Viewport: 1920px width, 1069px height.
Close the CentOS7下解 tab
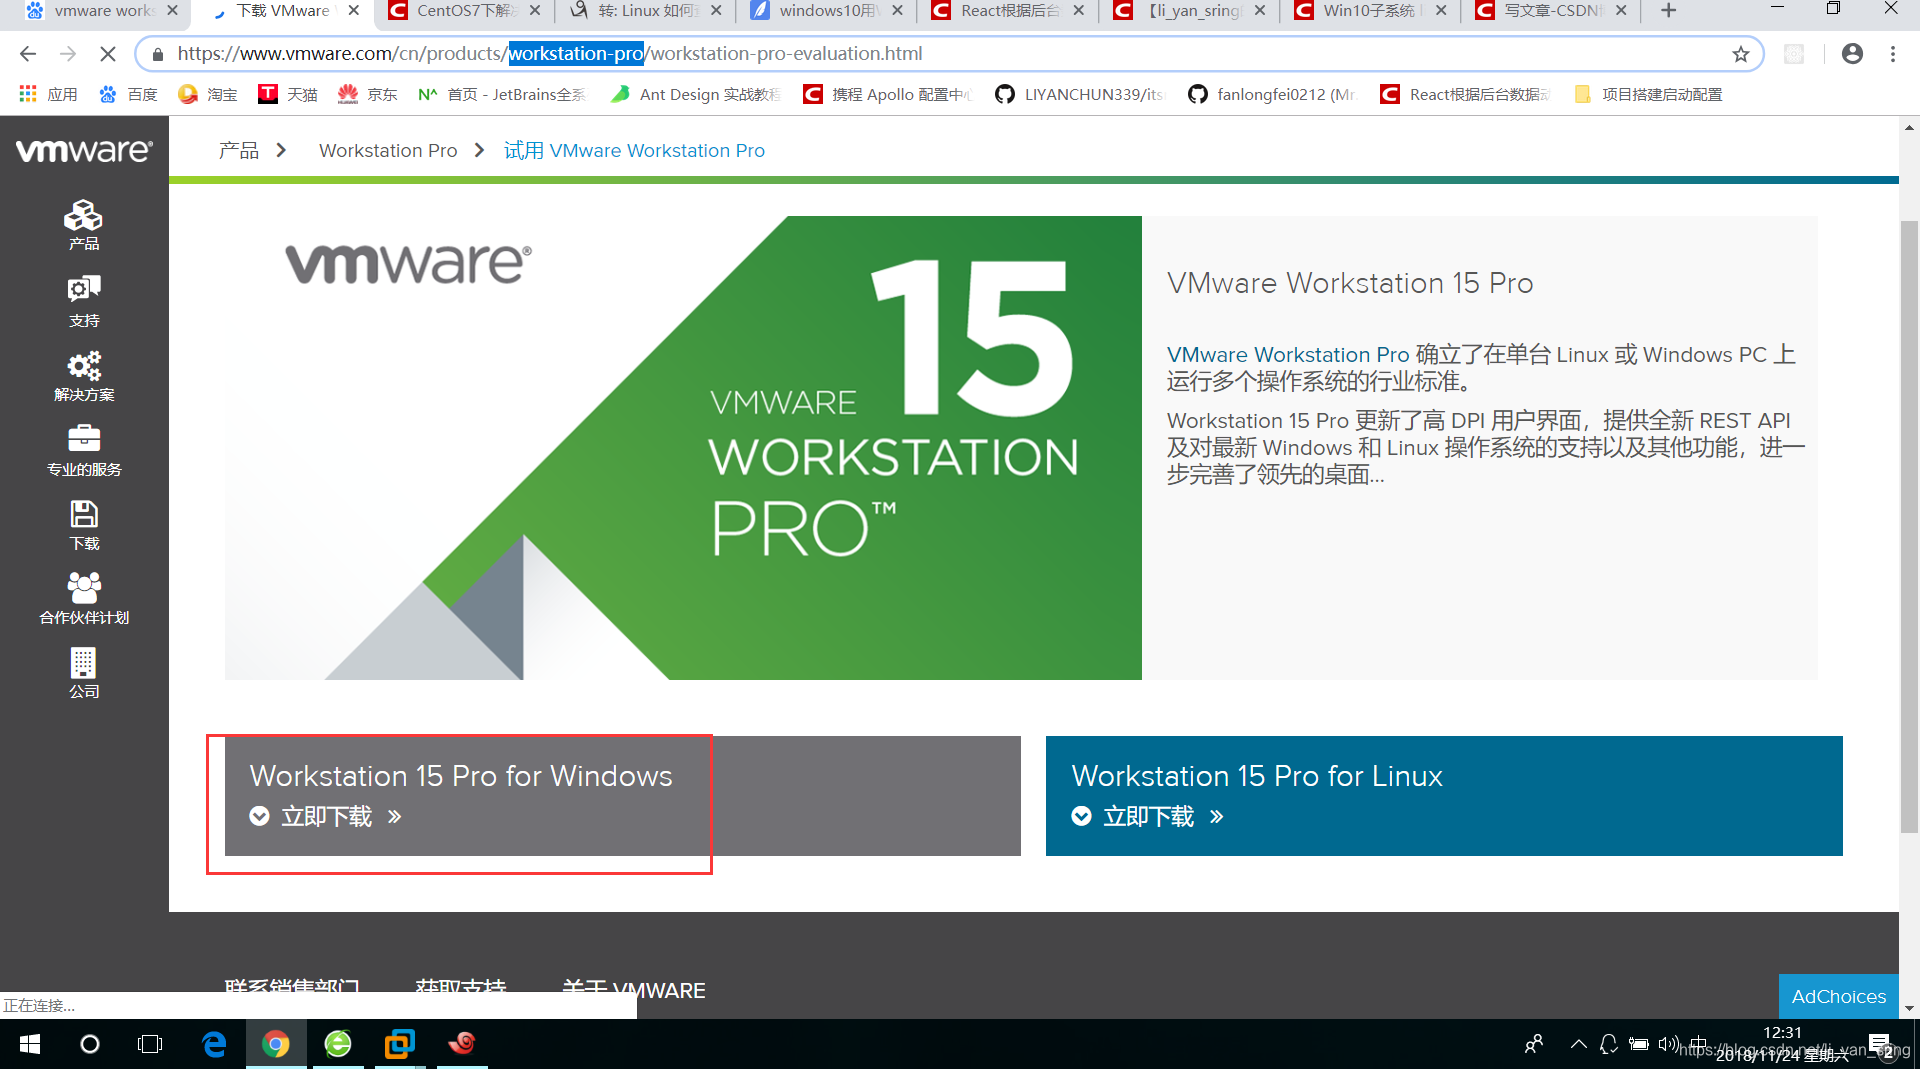(x=534, y=11)
